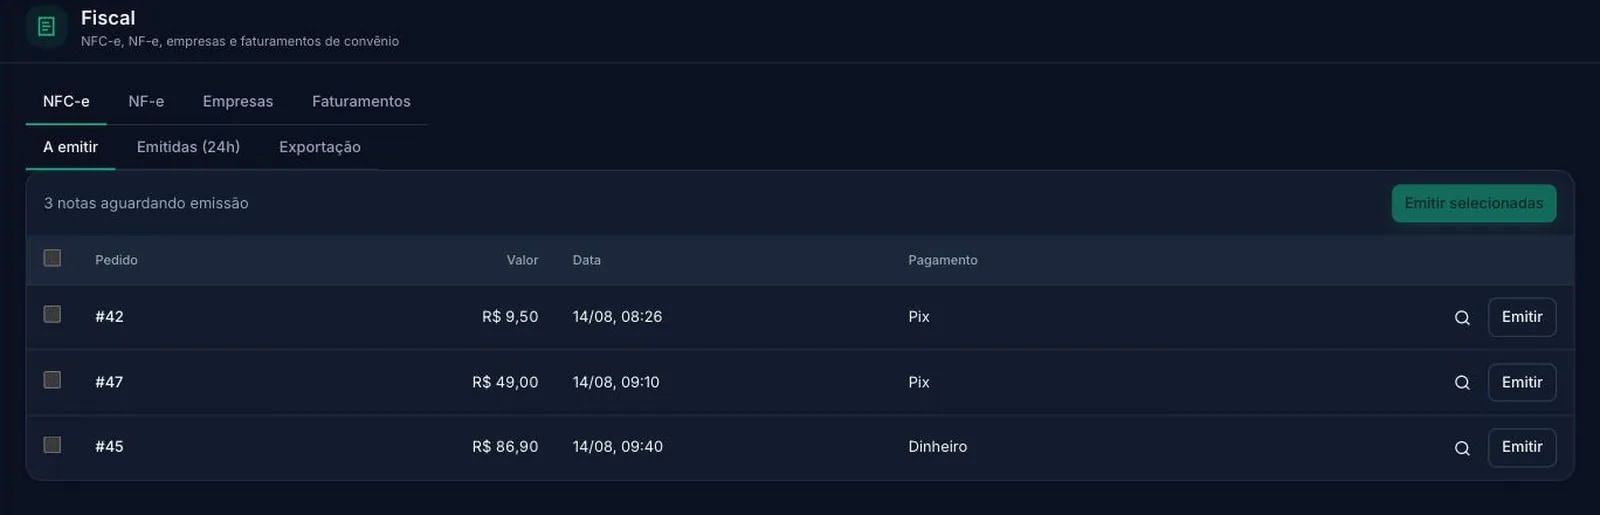Image resolution: width=1600 pixels, height=515 pixels.
Task: Open details magnifier for order #42
Action: coord(1462,318)
